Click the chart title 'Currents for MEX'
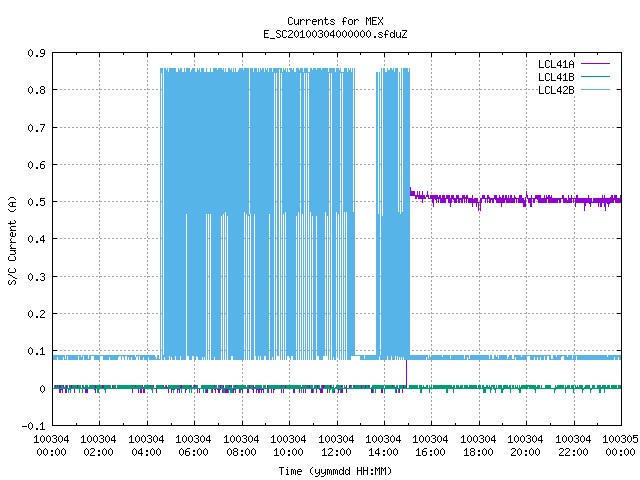Viewport: 640px width, 480px height. click(335, 21)
